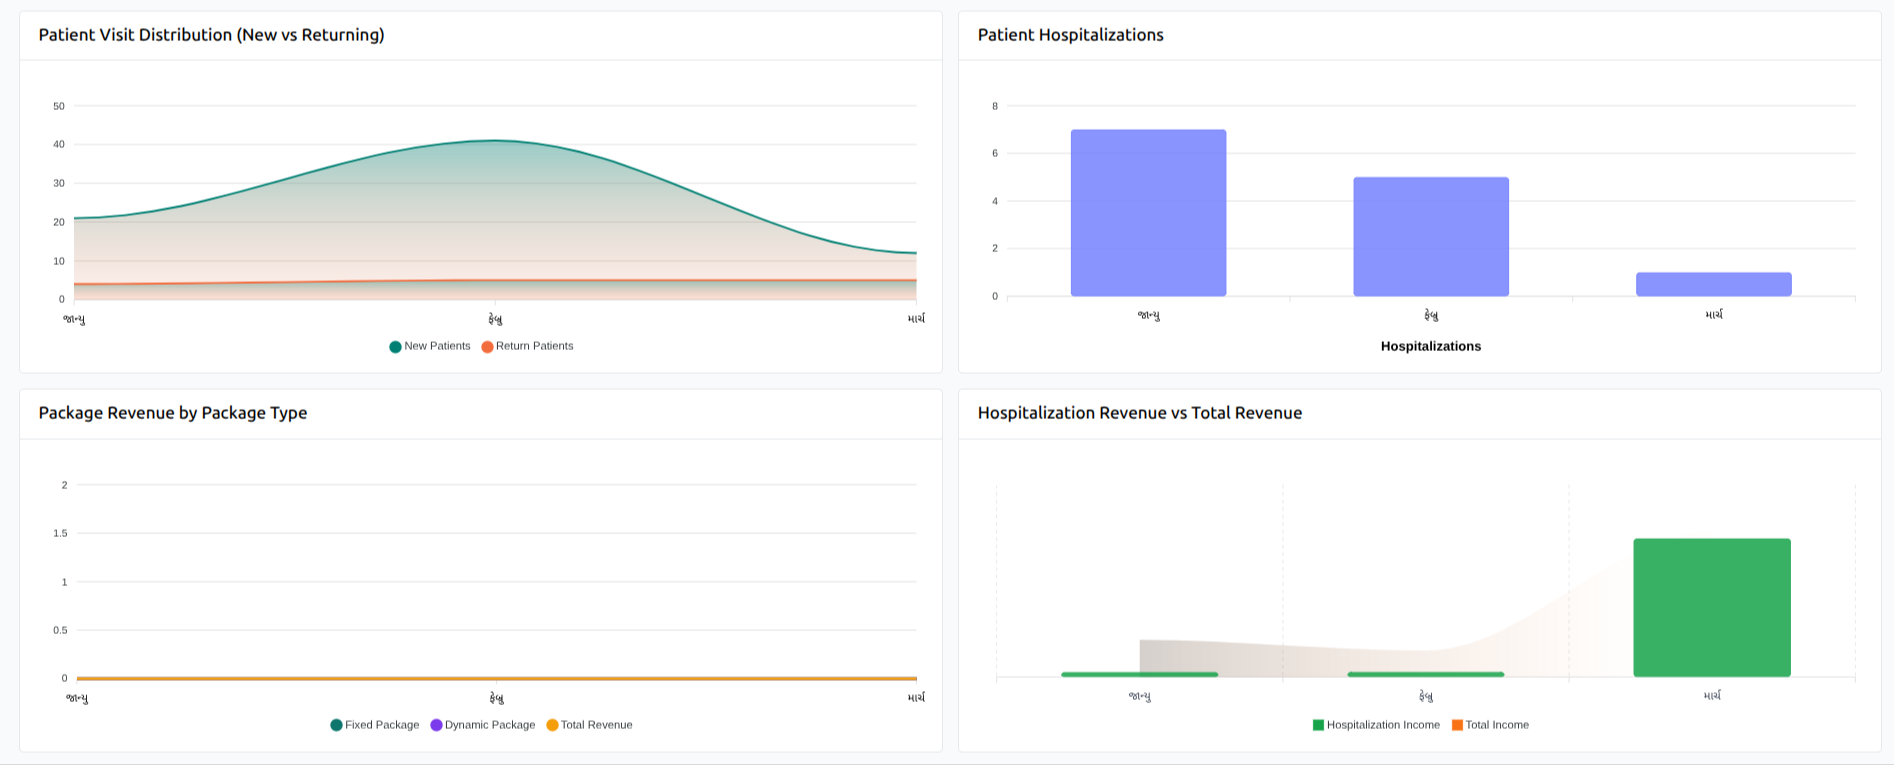Click Hospitalization Revenue vs Total Revenue heading

coord(1139,413)
